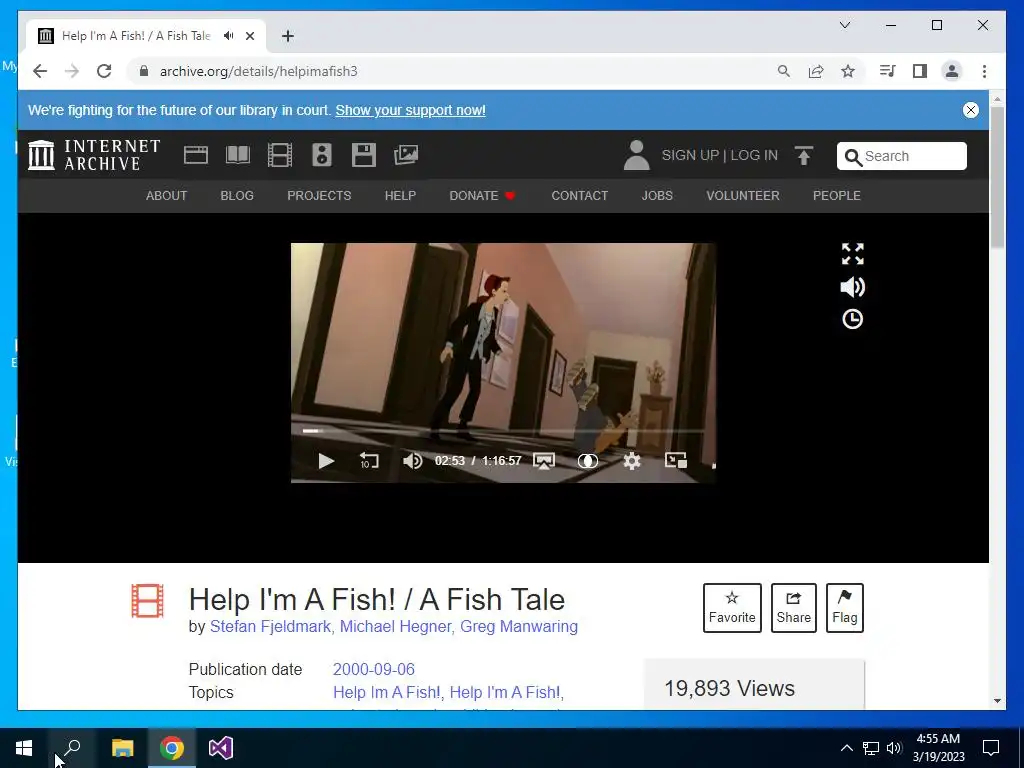Open creator Stefan Fjeldmark link
Screen dimensions: 1024x768
coord(270,626)
